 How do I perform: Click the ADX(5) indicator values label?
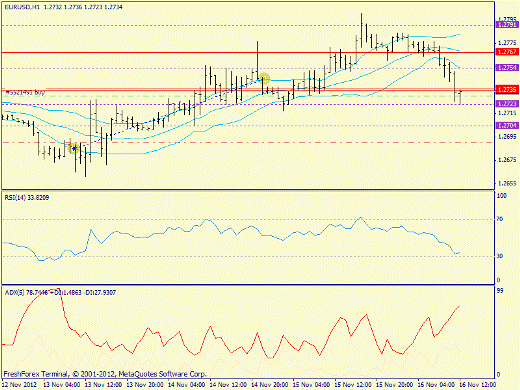click(x=60, y=293)
